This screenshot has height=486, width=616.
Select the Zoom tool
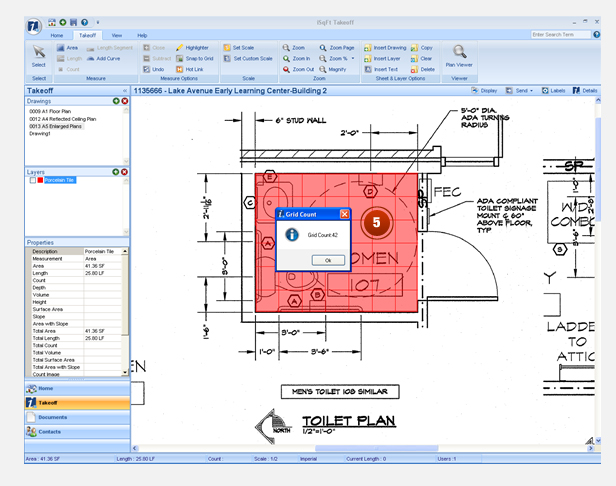click(x=294, y=48)
